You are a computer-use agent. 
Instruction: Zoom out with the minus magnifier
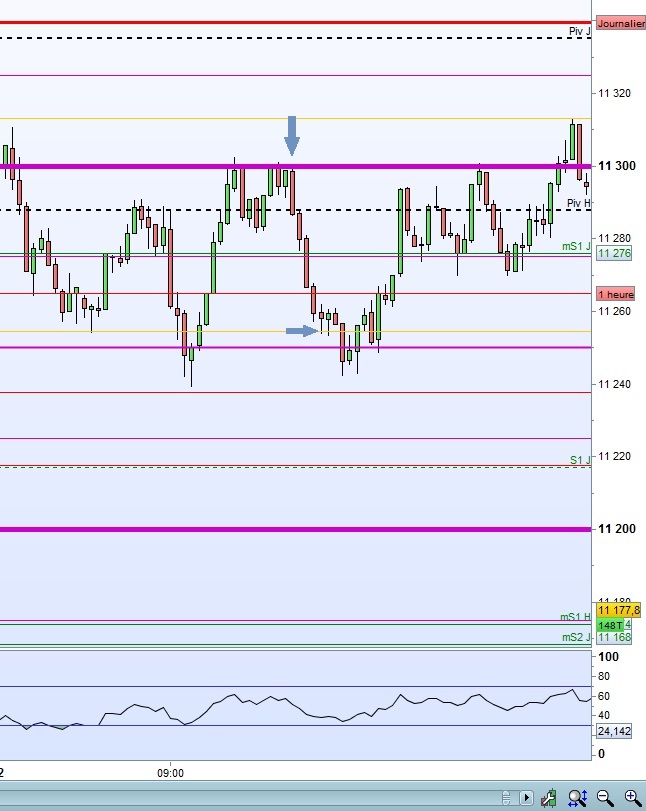point(605,798)
